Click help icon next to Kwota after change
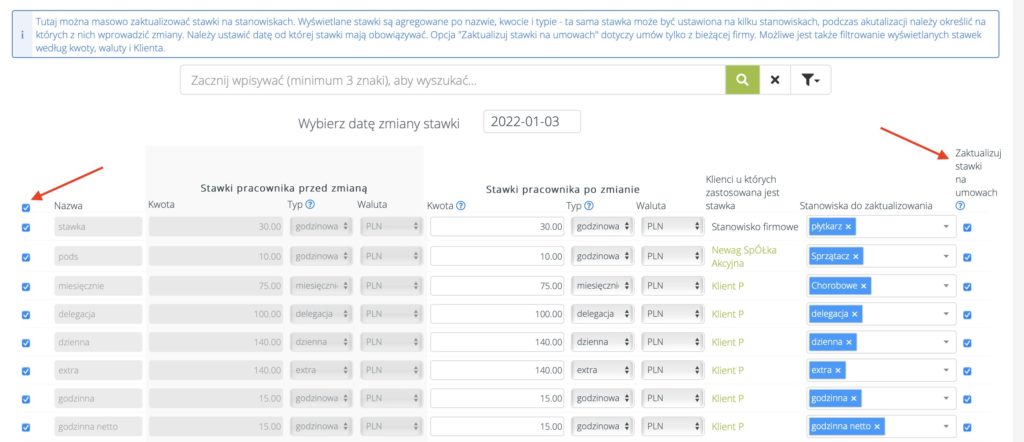This screenshot has height=442, width=1024. click(x=461, y=206)
